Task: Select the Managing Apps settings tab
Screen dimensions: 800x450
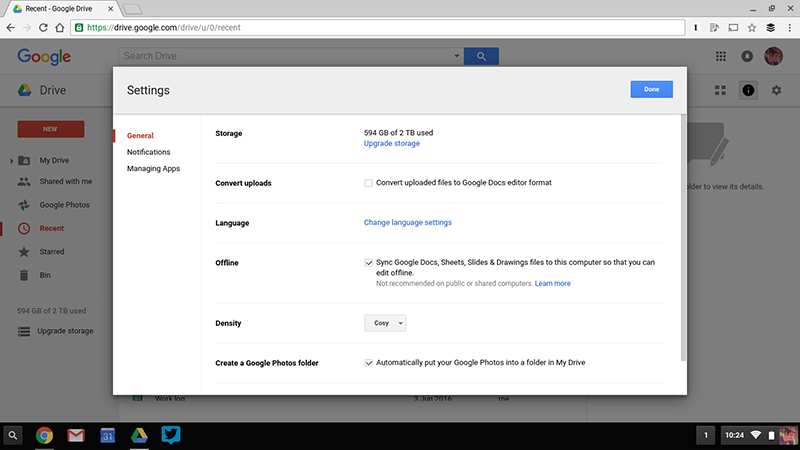Action: point(154,168)
